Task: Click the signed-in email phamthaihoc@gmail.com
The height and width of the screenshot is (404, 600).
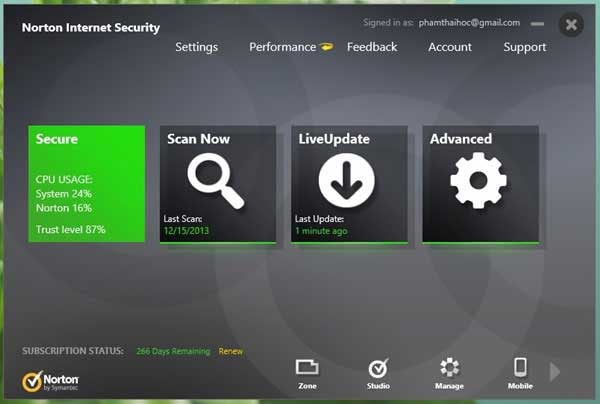Action: pos(469,23)
